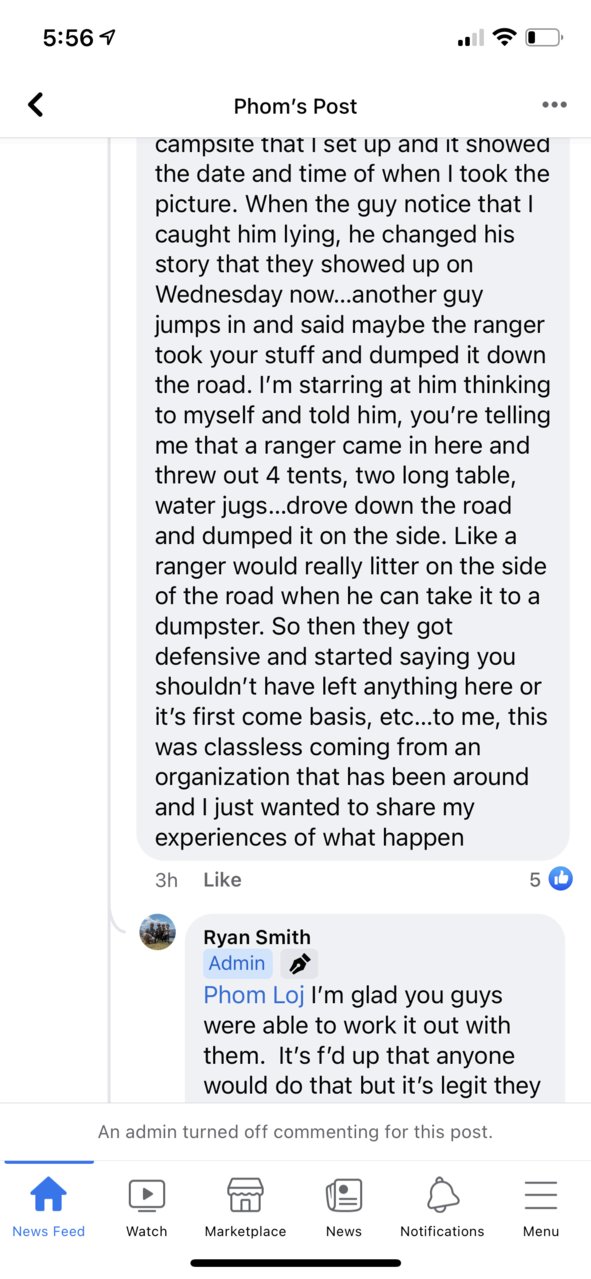
Task: Tap the pen author badge icon
Action: click(298, 964)
